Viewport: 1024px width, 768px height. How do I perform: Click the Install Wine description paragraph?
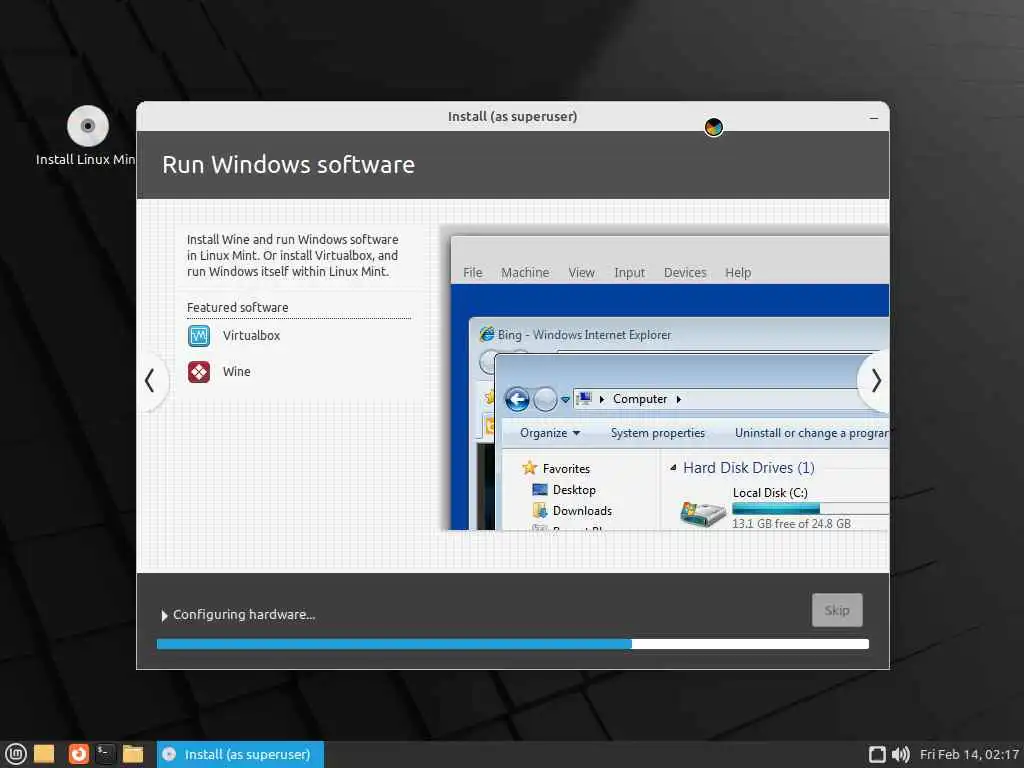coord(293,255)
